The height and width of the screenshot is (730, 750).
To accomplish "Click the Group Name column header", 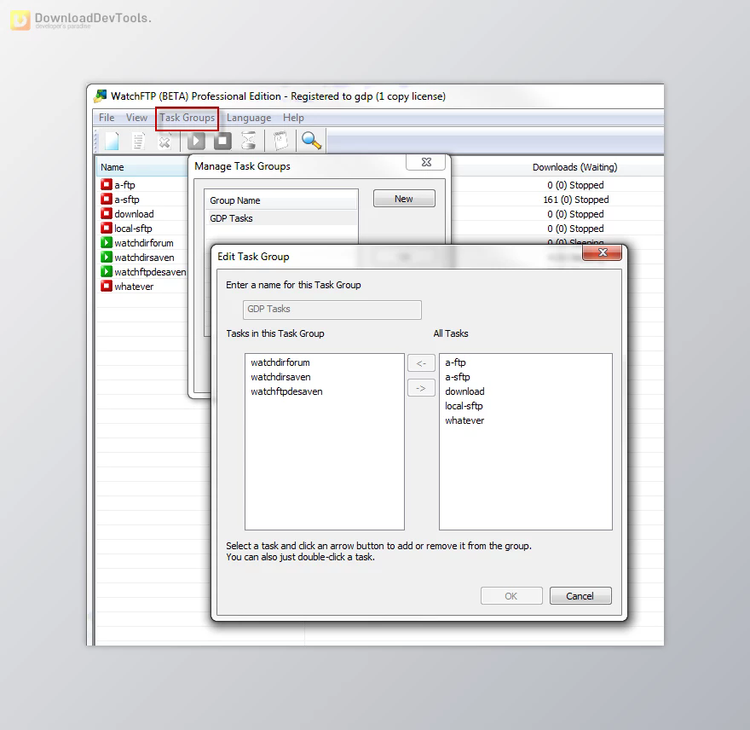I will (282, 200).
